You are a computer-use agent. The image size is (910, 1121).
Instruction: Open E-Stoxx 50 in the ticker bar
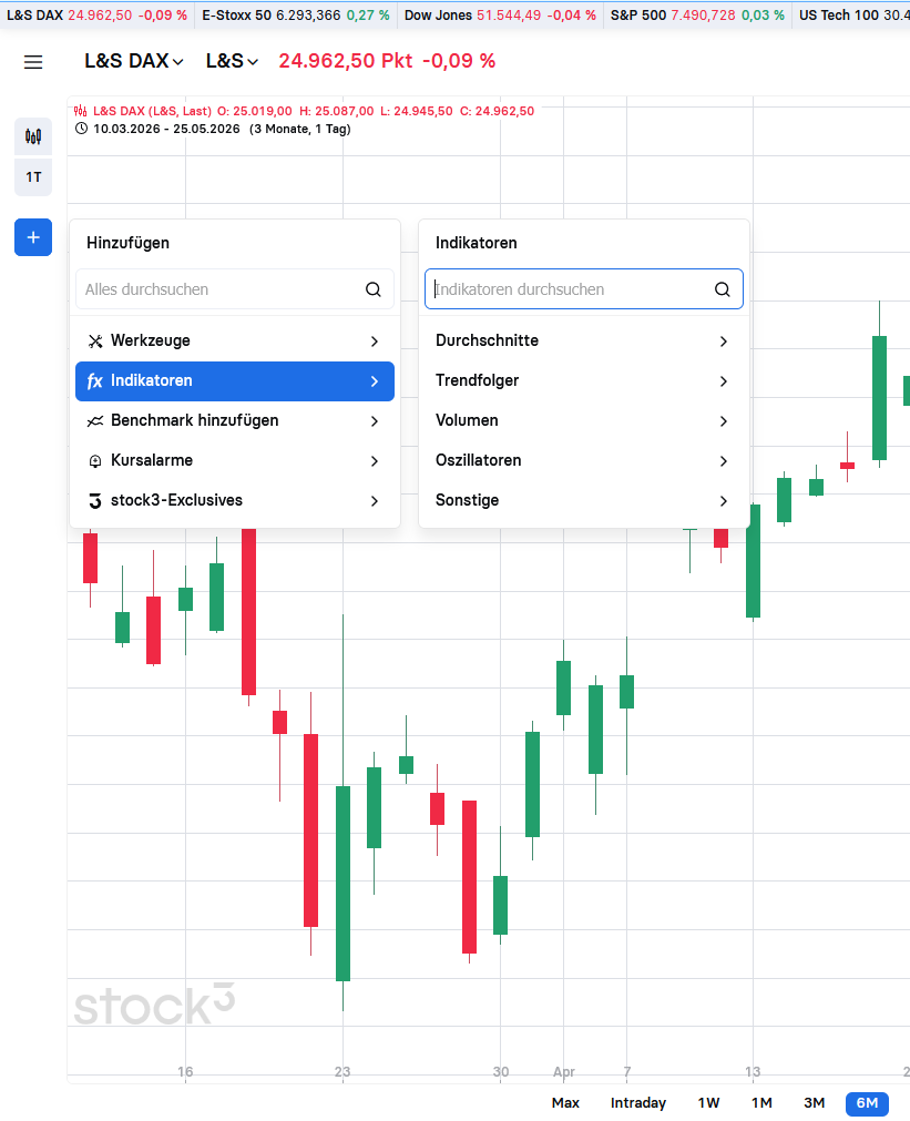(296, 15)
